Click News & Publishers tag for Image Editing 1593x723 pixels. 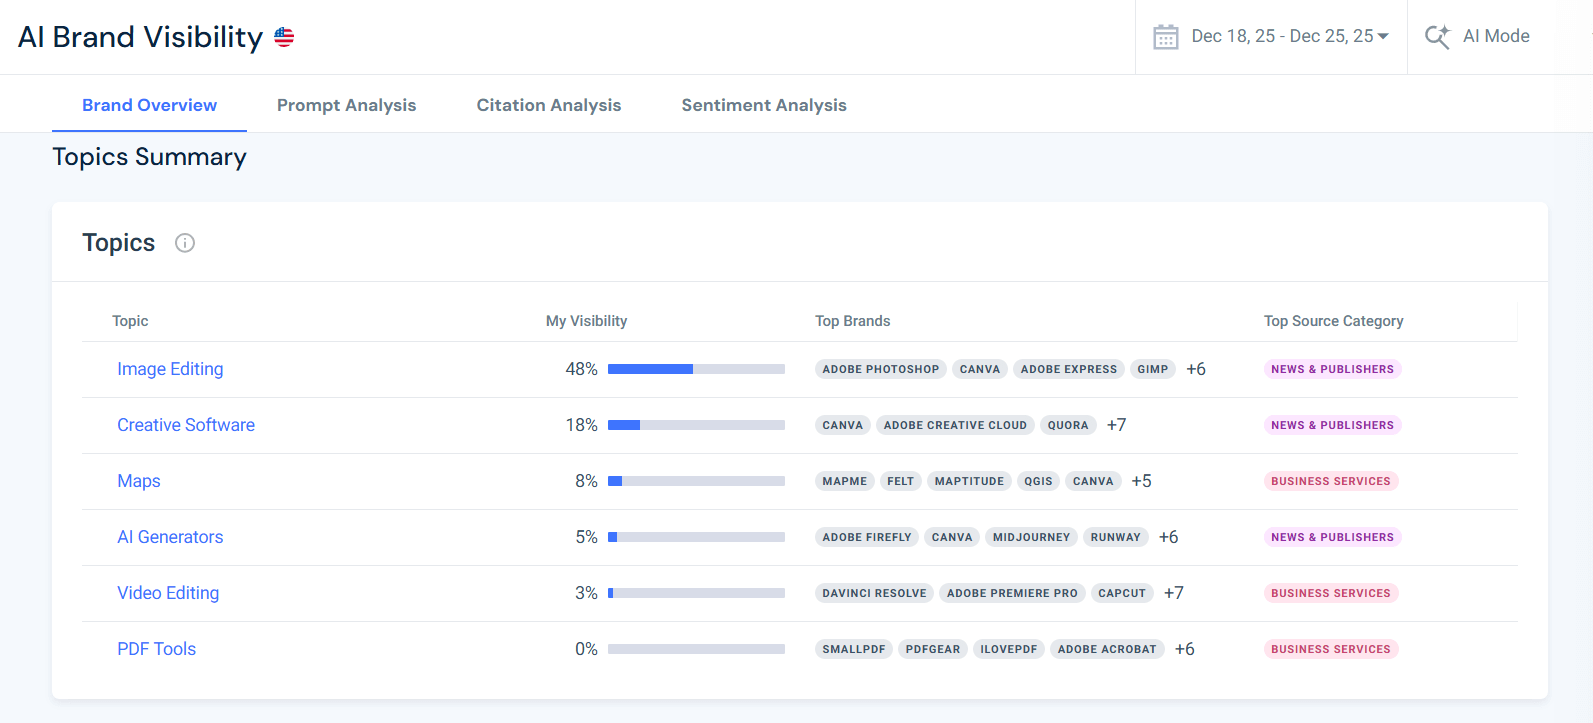(x=1332, y=369)
